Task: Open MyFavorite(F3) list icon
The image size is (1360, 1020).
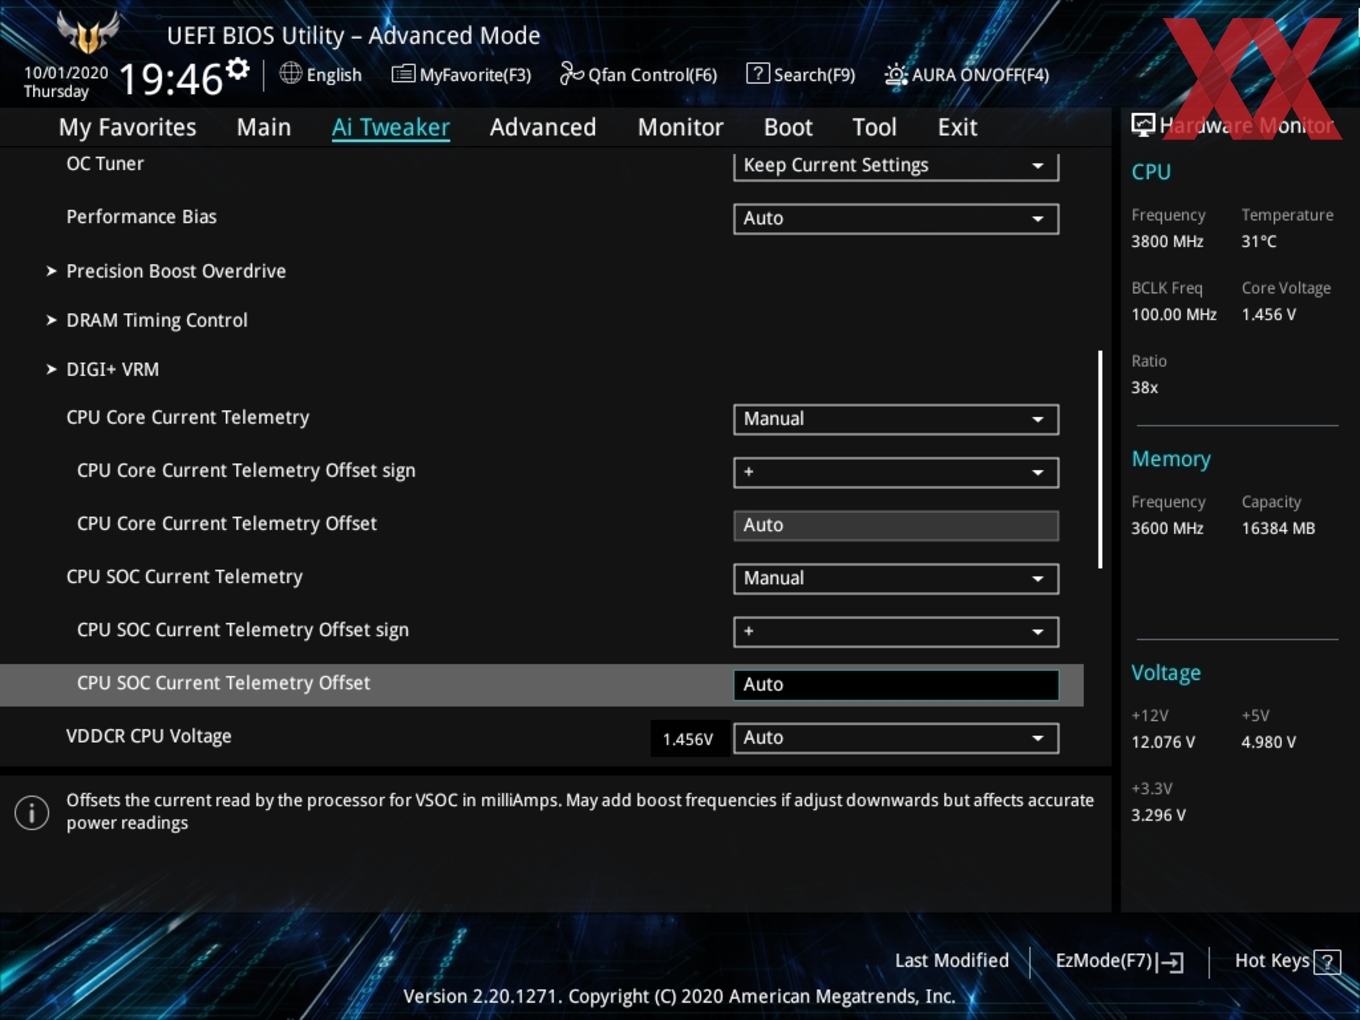Action: click(403, 74)
